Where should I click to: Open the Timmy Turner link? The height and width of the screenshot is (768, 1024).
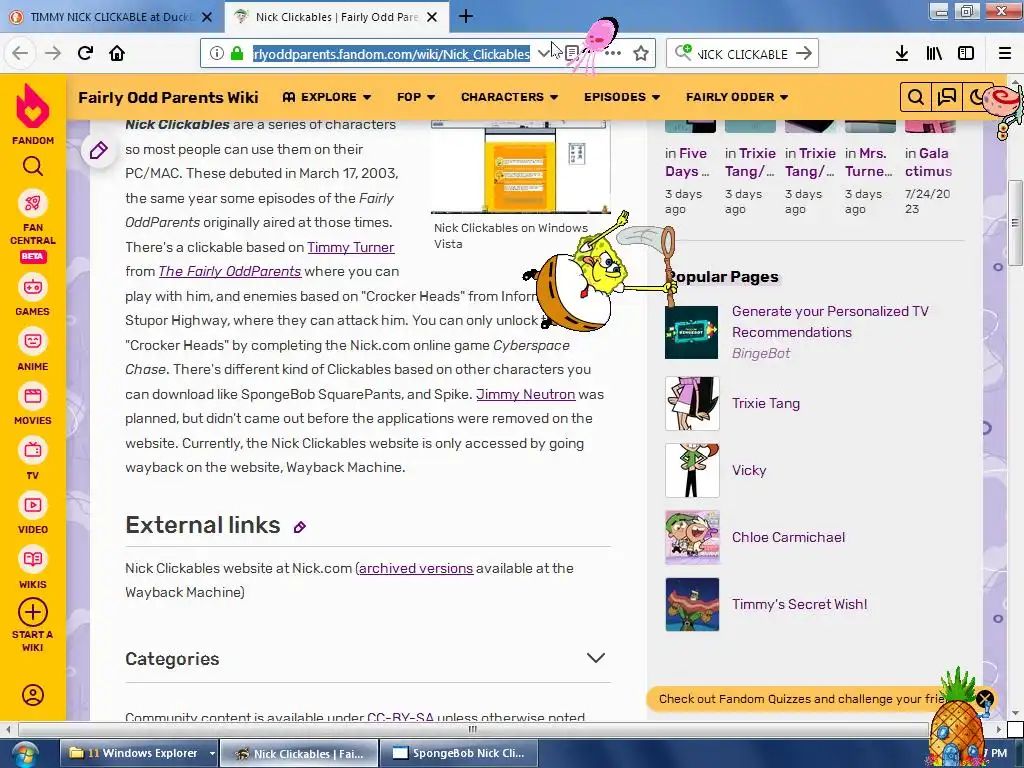point(351,248)
